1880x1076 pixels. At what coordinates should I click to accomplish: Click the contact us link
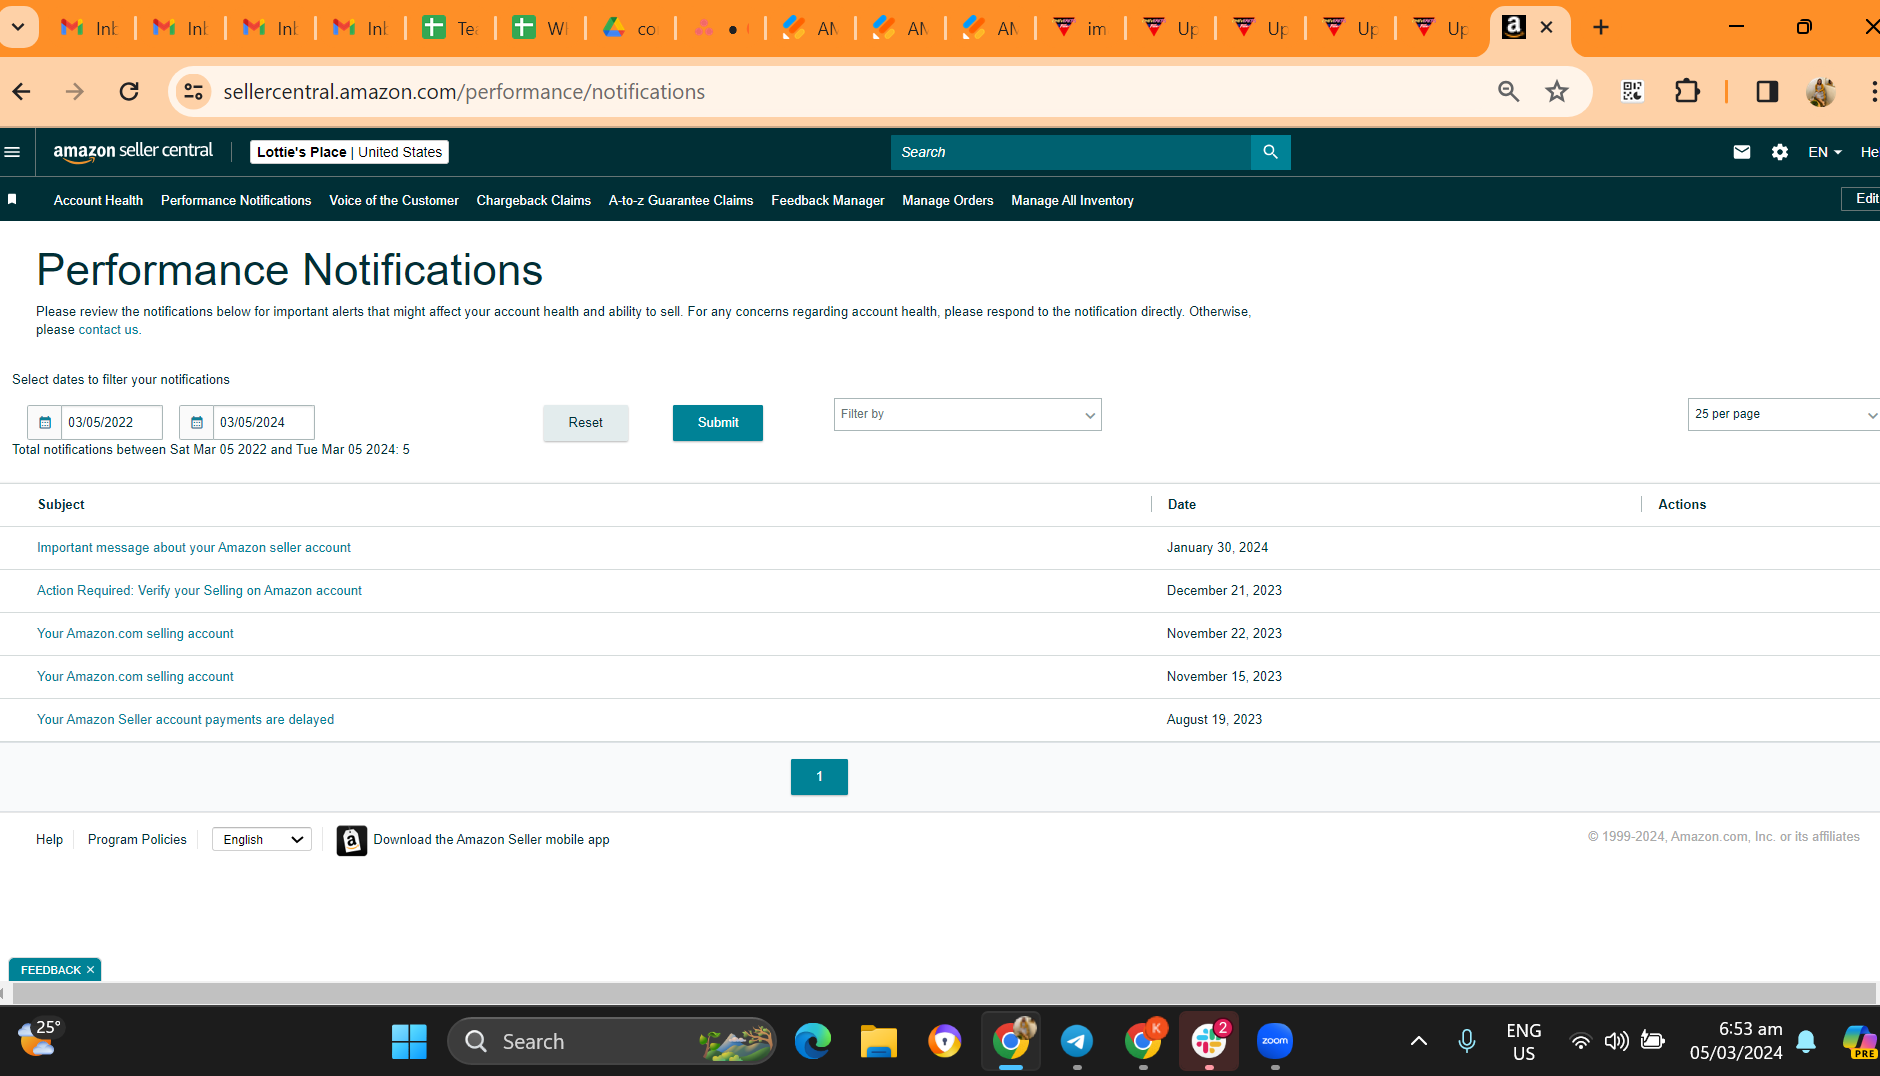click(108, 330)
